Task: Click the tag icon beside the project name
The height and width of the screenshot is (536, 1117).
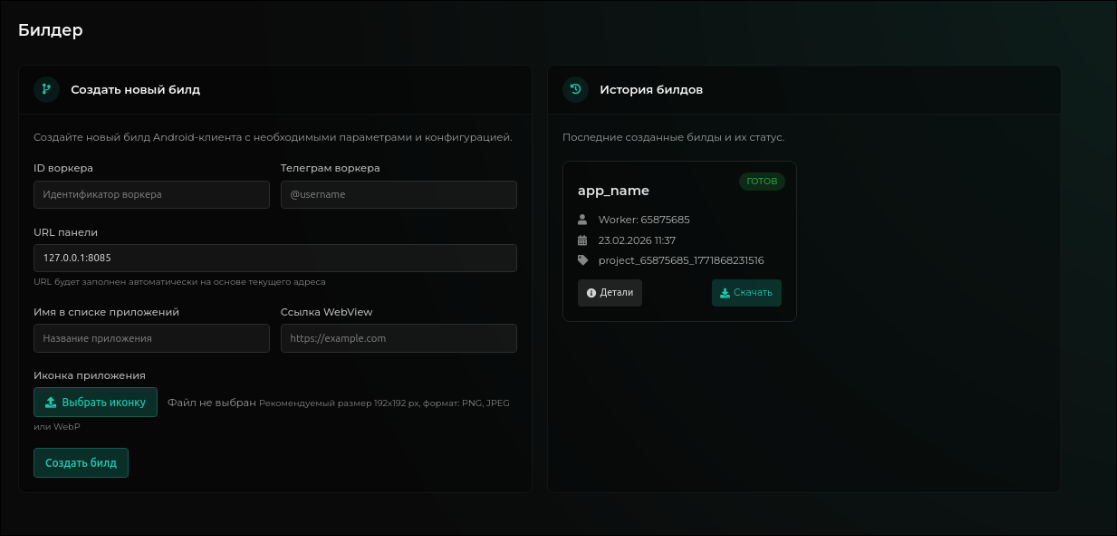Action: click(583, 260)
